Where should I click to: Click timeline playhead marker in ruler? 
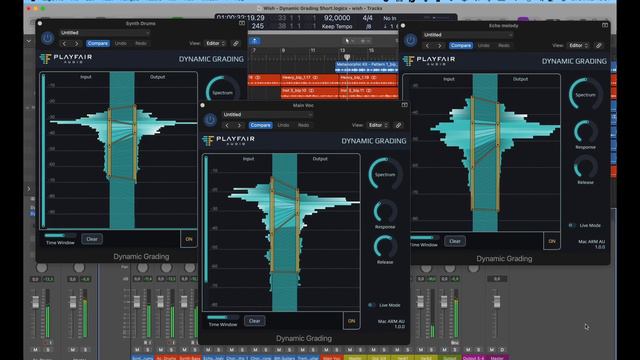(x=347, y=57)
